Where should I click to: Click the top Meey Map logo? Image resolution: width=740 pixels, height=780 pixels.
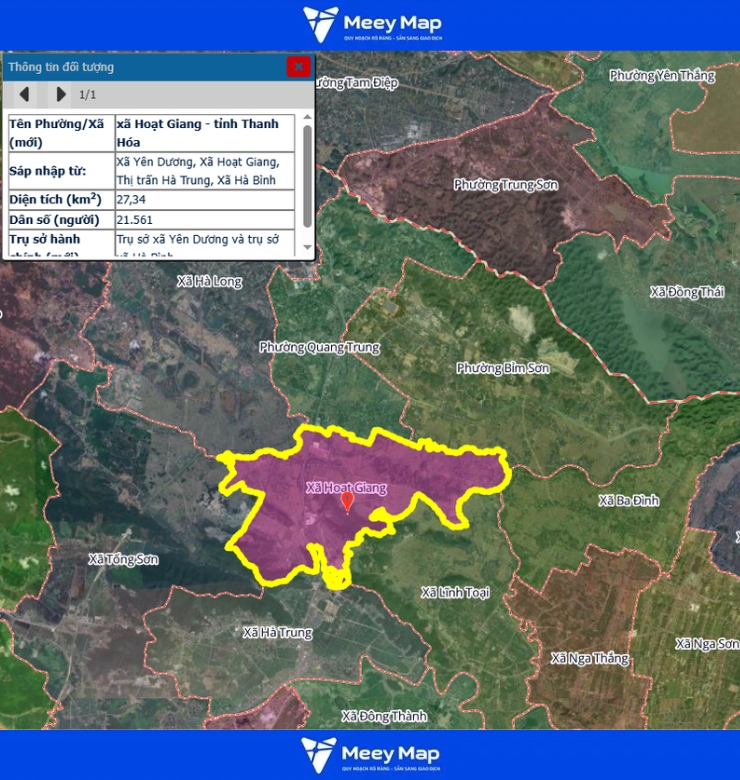click(371, 25)
